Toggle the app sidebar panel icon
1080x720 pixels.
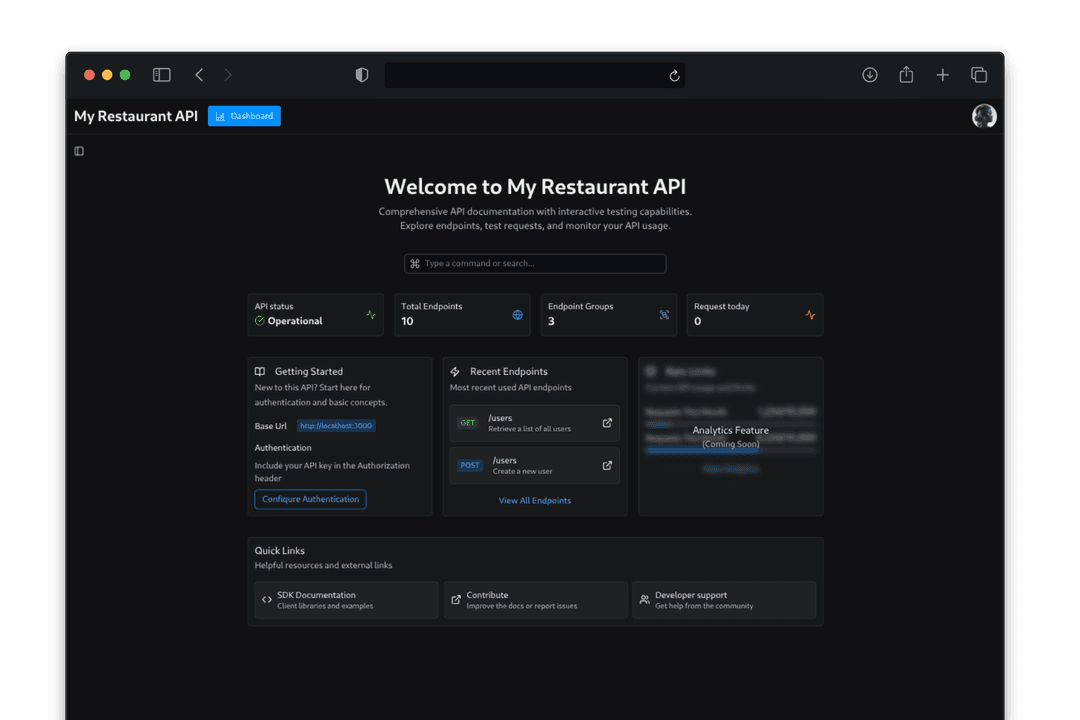[79, 151]
